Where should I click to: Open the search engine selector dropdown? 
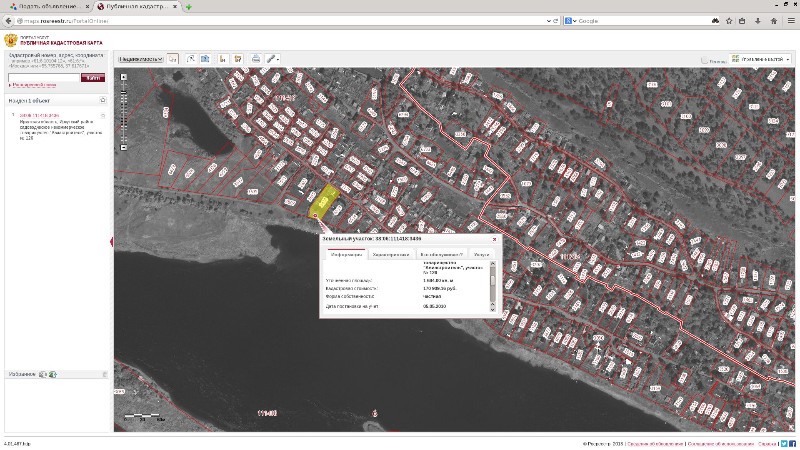click(x=570, y=20)
